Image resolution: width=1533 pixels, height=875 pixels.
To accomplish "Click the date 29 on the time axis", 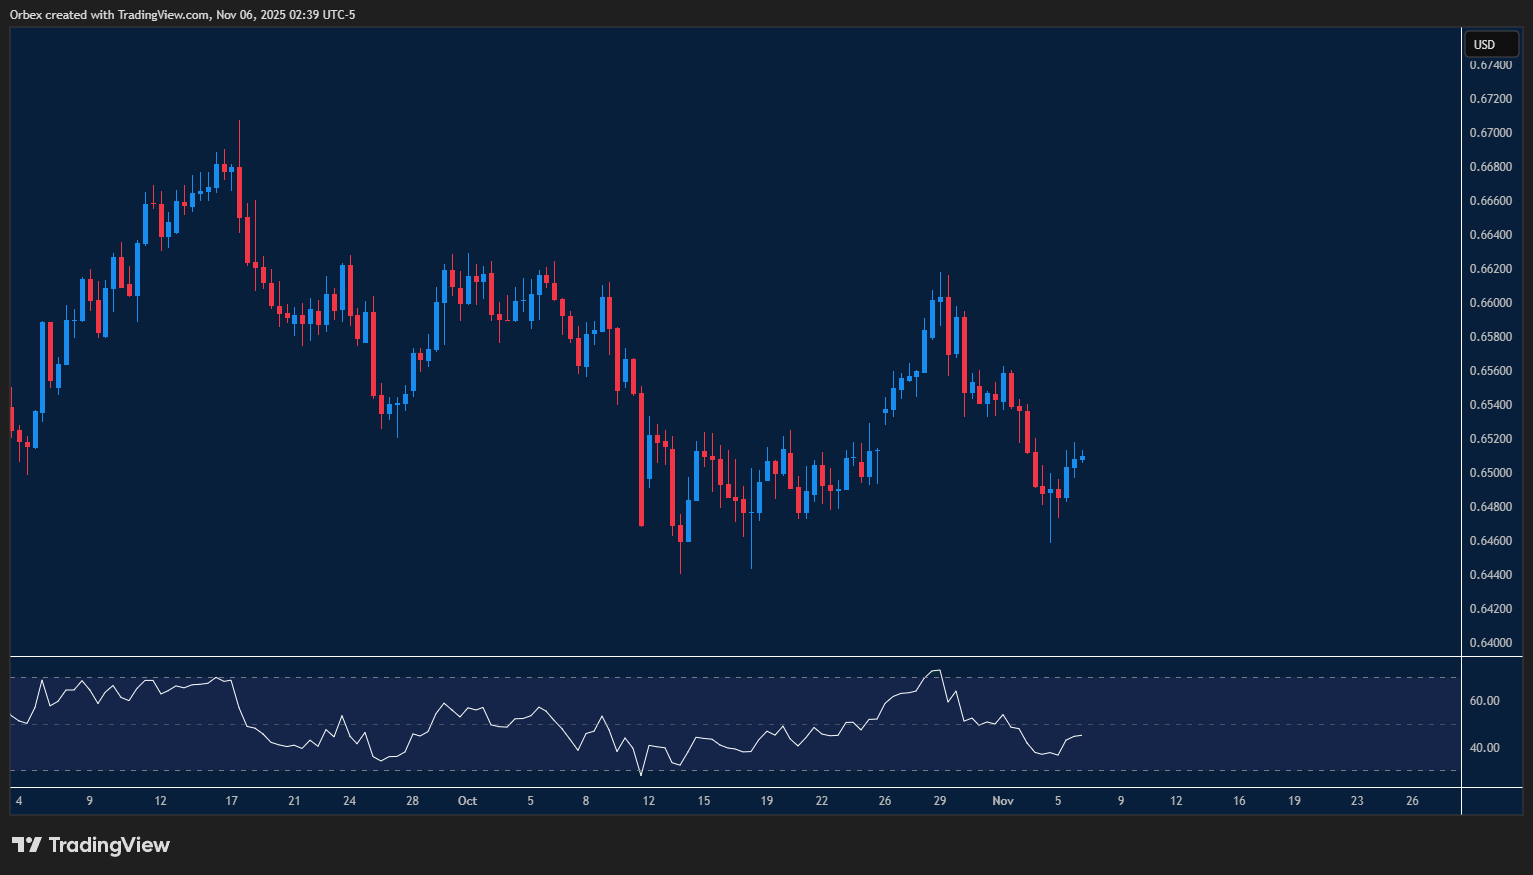I will click(940, 801).
